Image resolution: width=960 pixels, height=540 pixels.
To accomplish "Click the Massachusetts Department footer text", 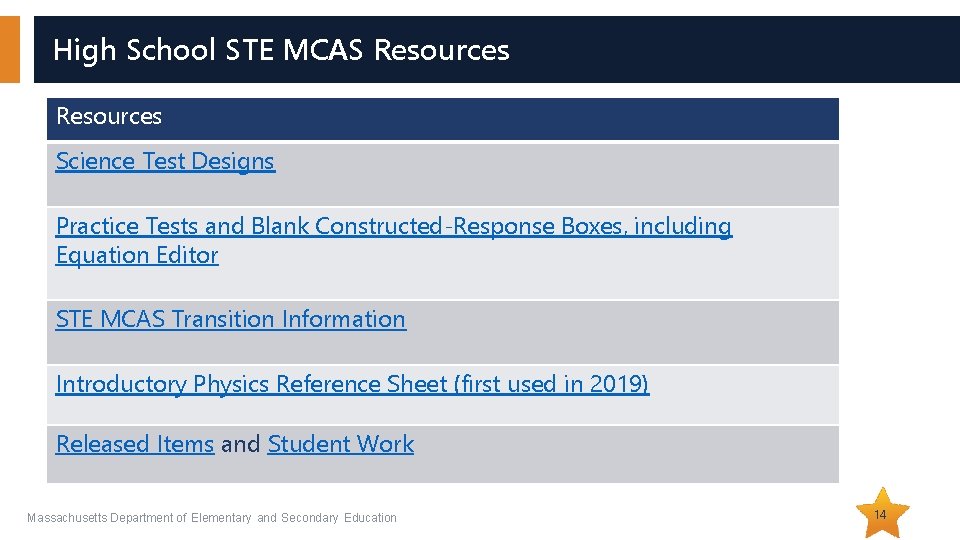I will click(x=212, y=518).
